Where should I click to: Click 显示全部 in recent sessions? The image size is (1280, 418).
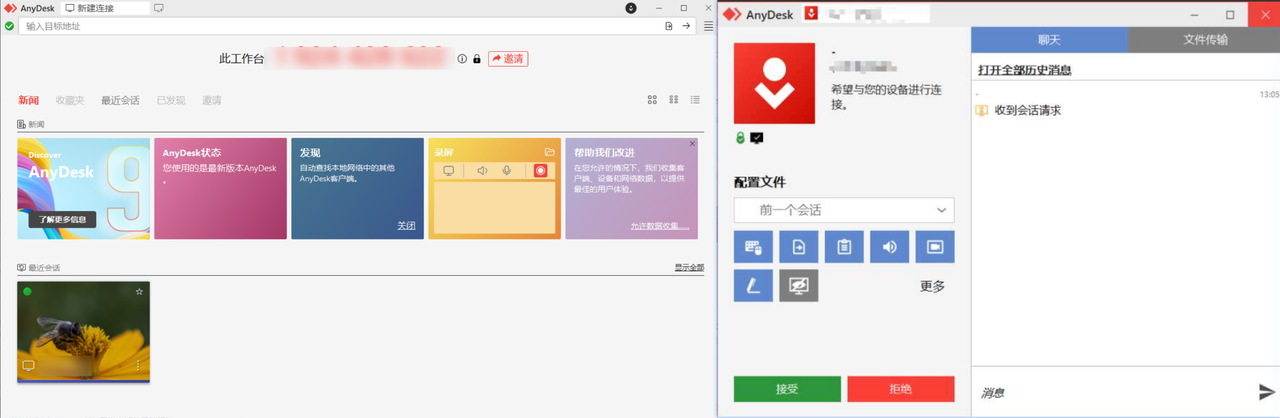pyautogui.click(x=689, y=267)
